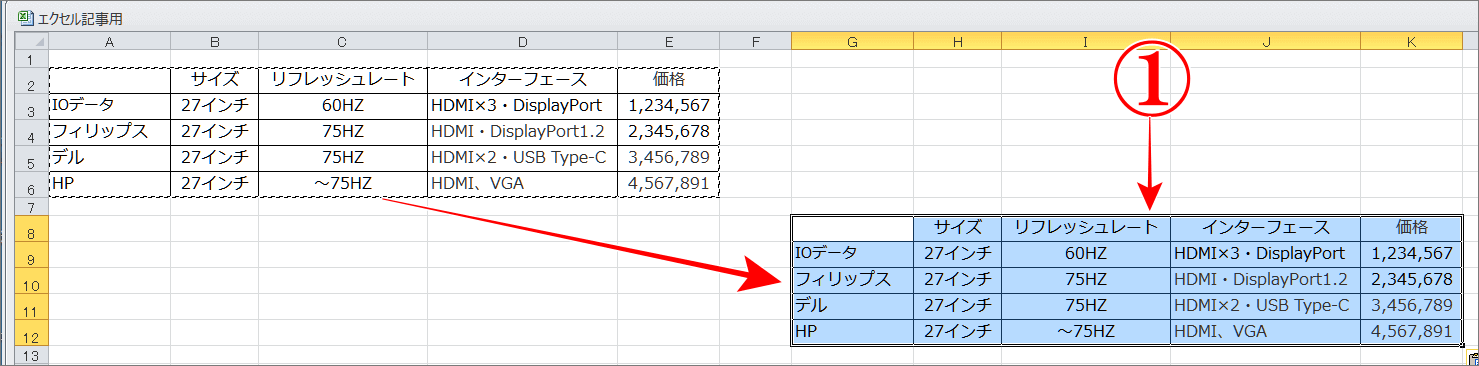Select highlighted row 10 header

31,280
